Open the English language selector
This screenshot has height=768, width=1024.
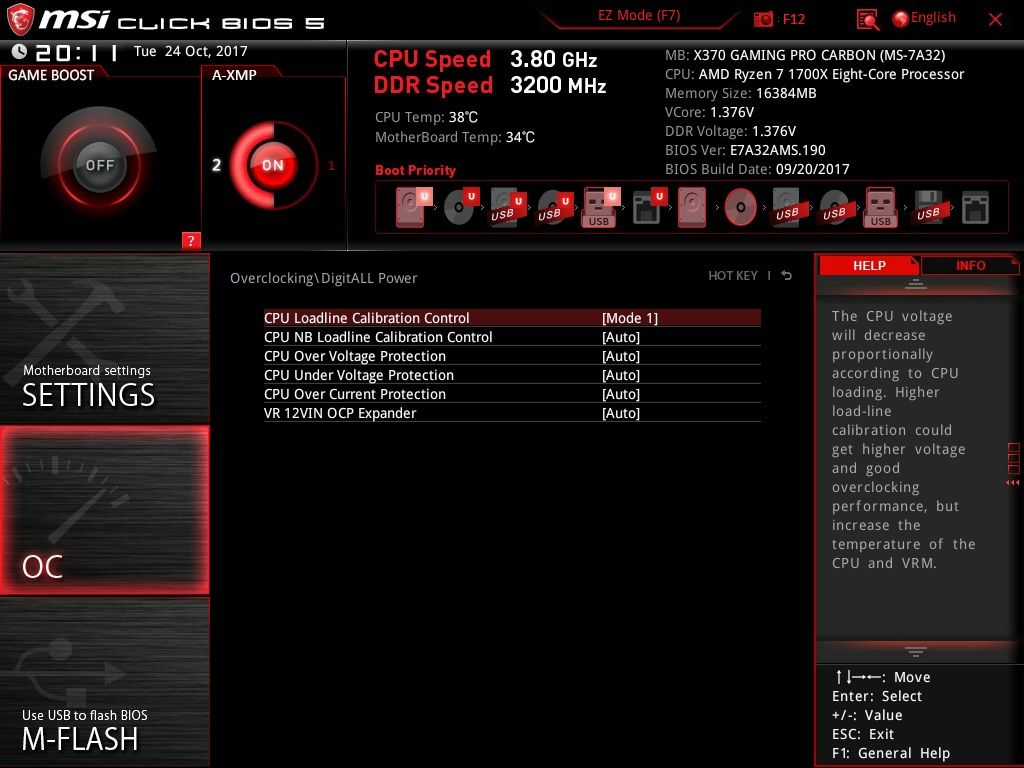tap(924, 18)
